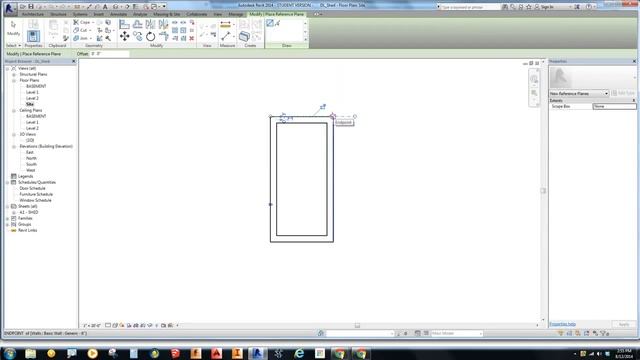Click the Save icon in the quick access toolbar
The image size is (640, 360).
pos(31,7)
